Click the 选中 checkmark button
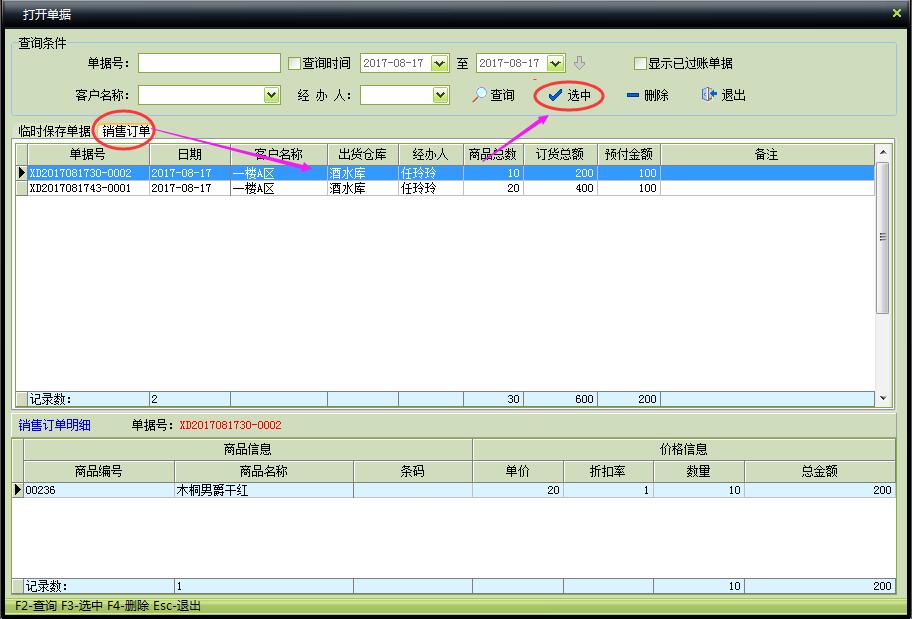 click(569, 95)
